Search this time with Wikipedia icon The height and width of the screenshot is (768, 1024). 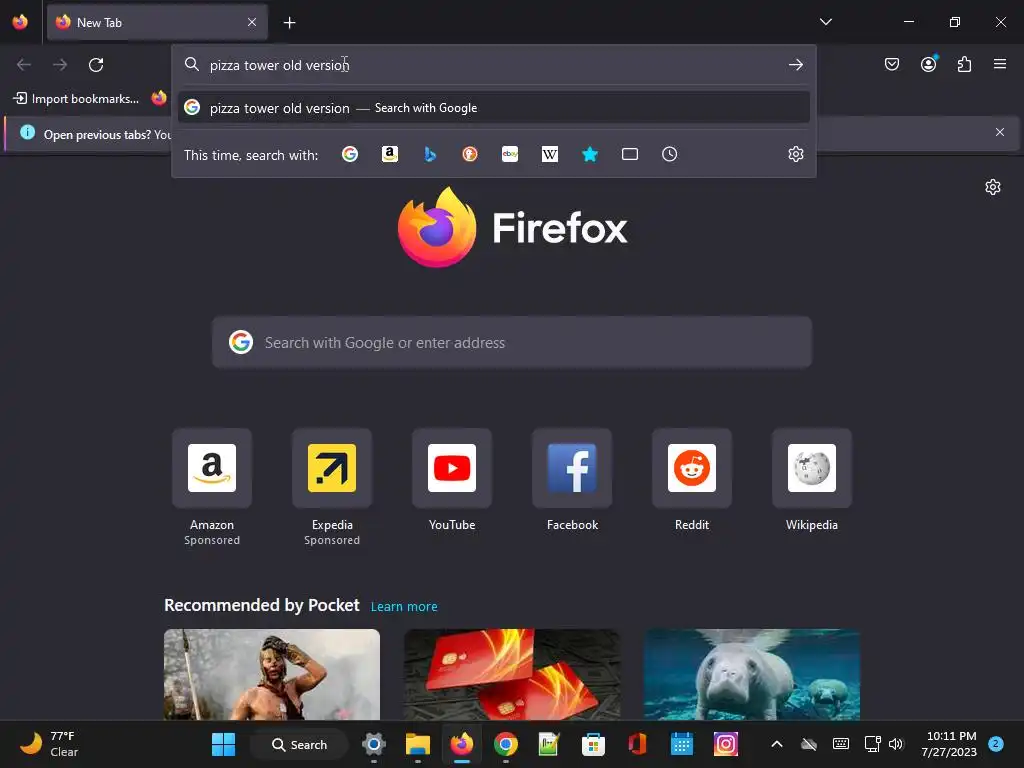click(550, 154)
